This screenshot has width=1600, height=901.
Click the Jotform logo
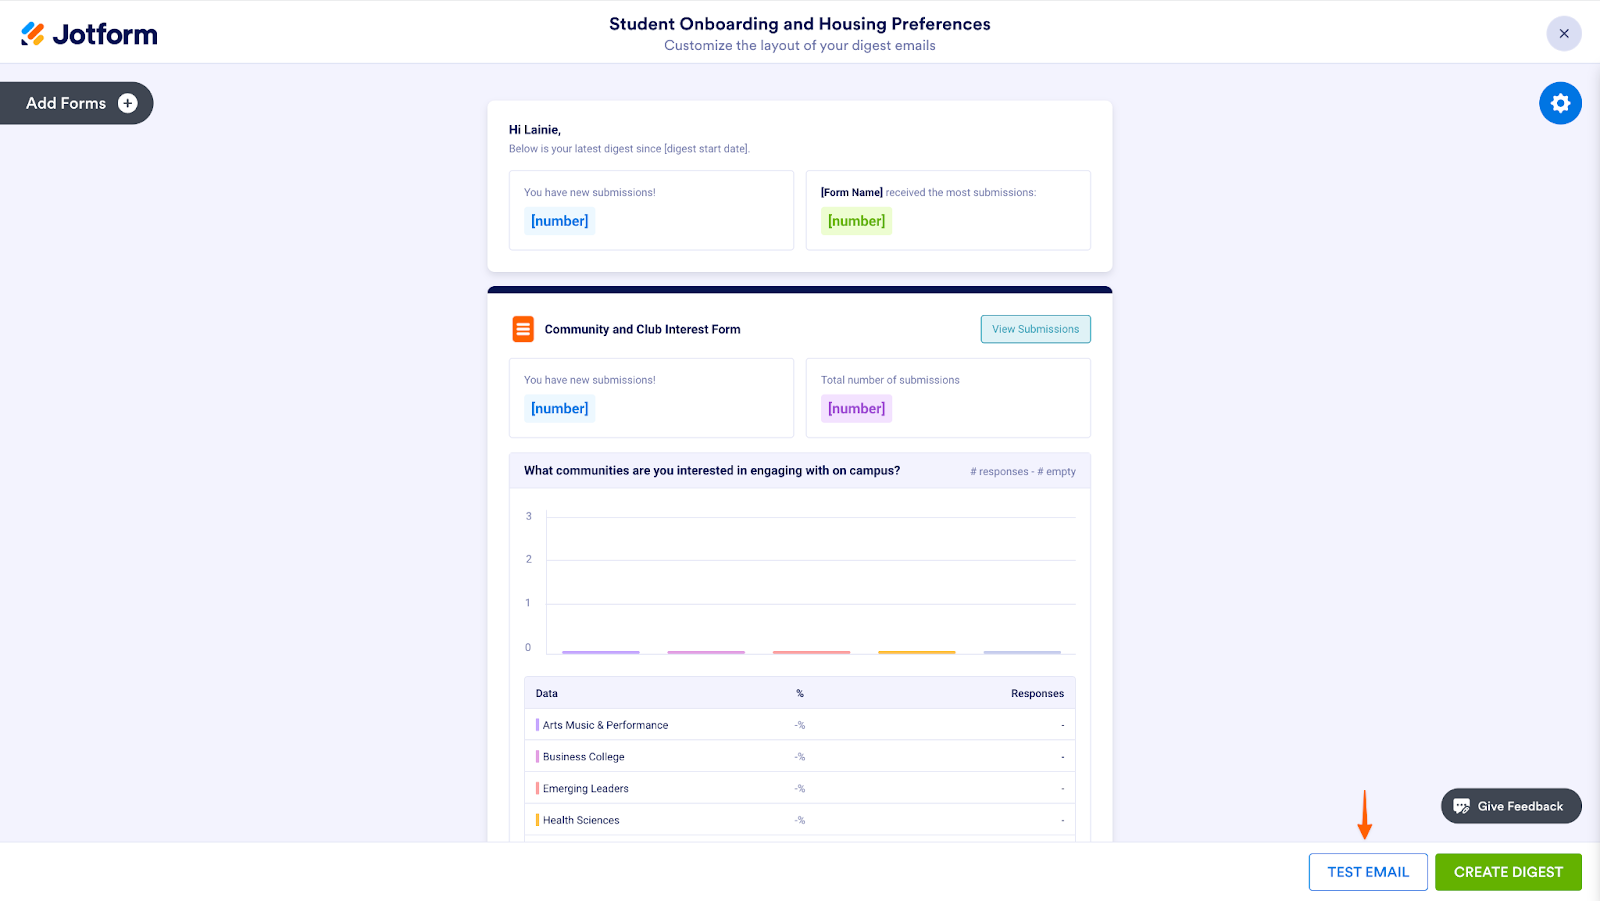click(89, 34)
